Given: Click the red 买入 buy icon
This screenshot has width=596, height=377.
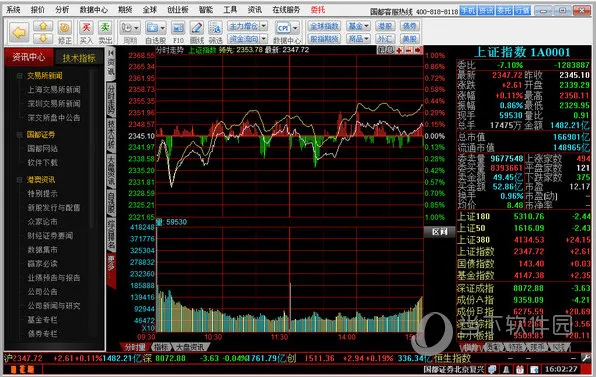Looking at the screenshot, I should [86, 28].
